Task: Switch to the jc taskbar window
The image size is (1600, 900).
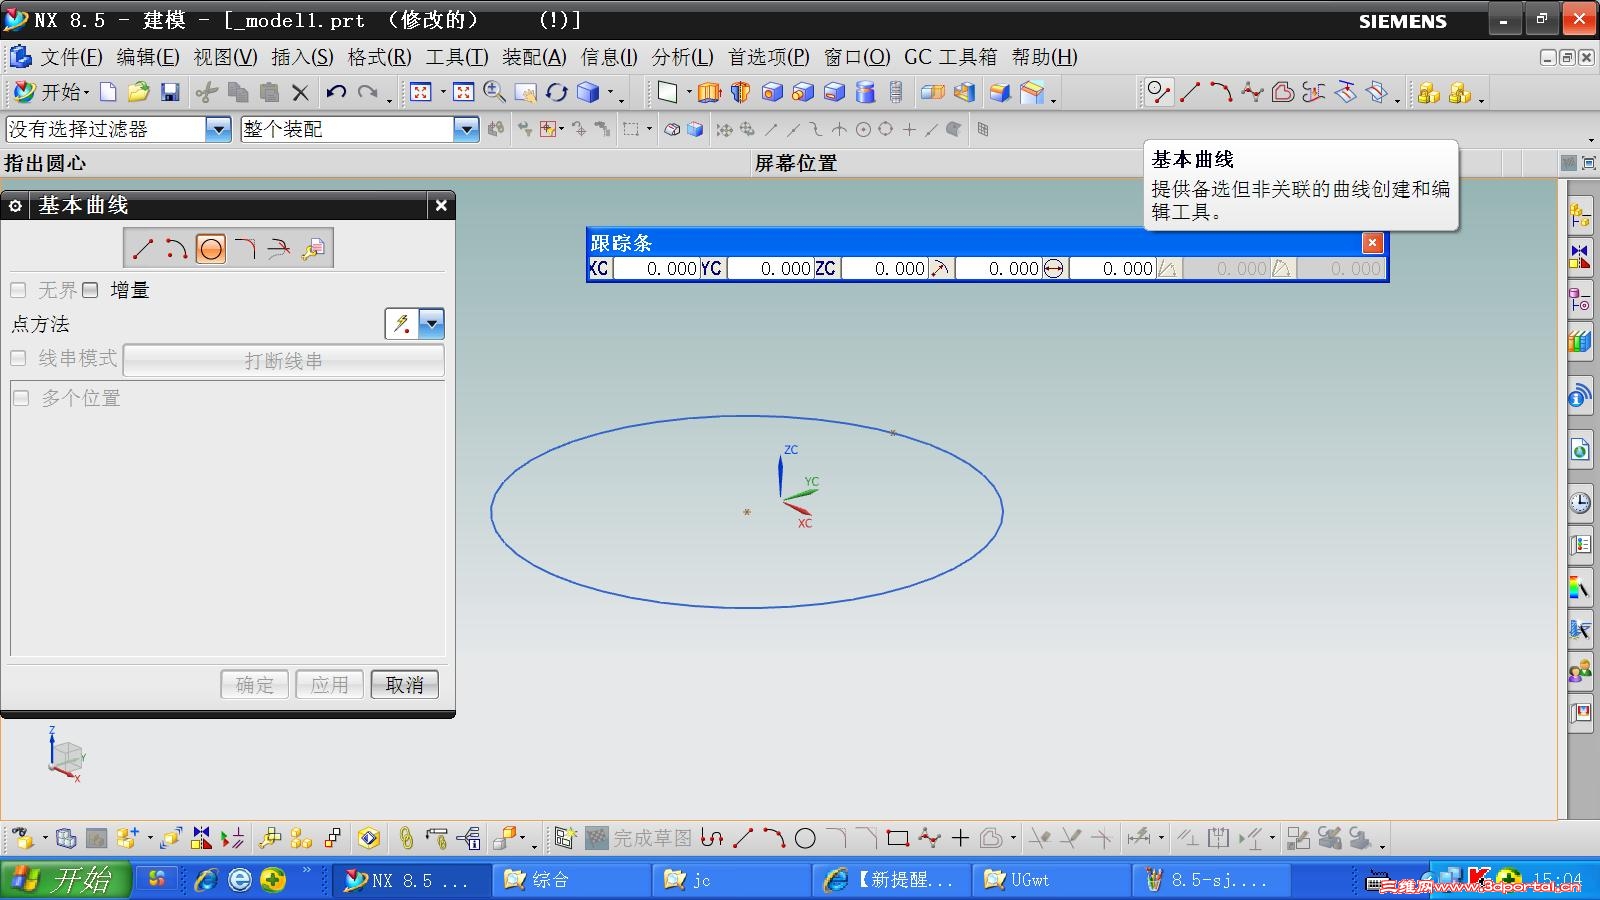Action: 732,880
